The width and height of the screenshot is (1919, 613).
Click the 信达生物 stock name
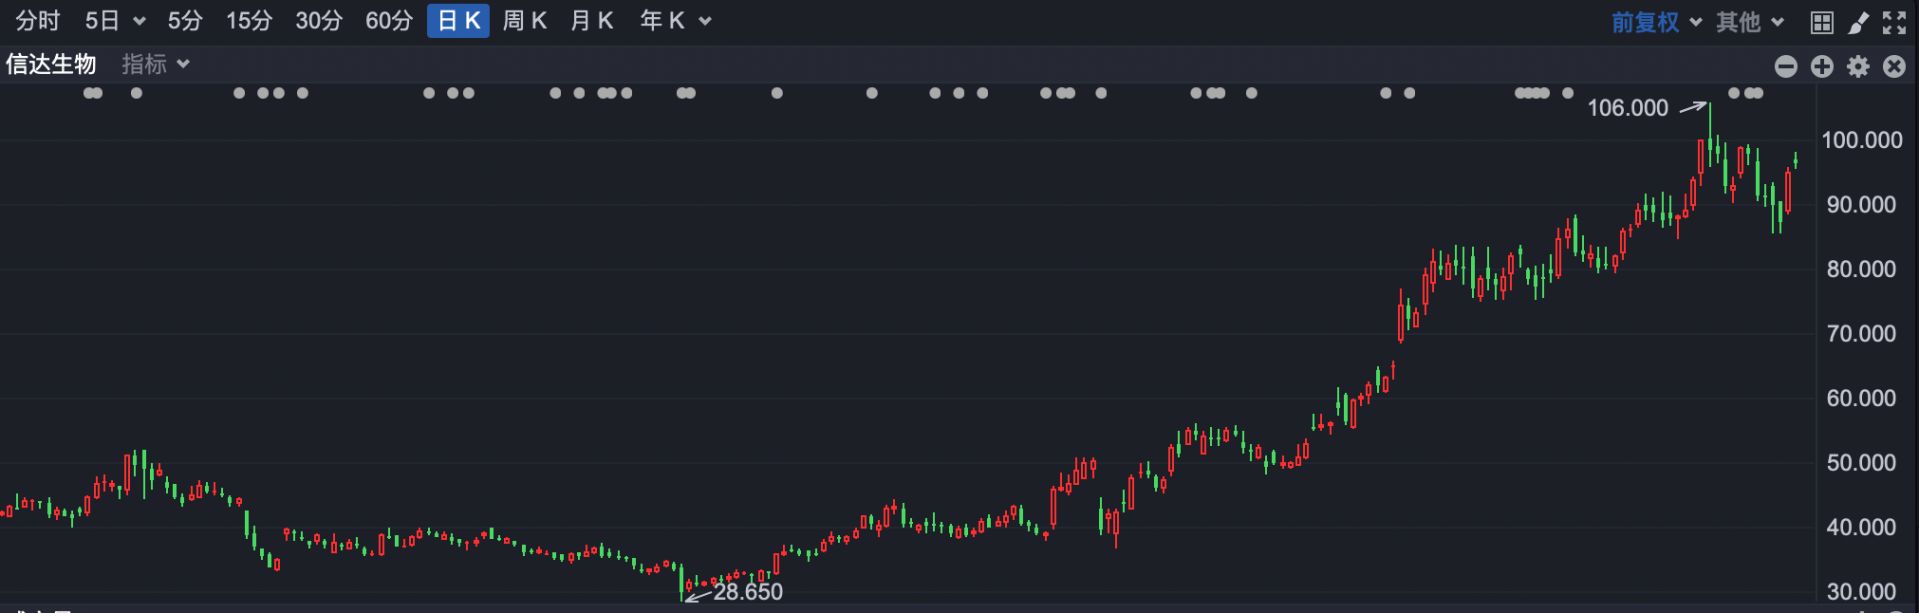[x=51, y=65]
